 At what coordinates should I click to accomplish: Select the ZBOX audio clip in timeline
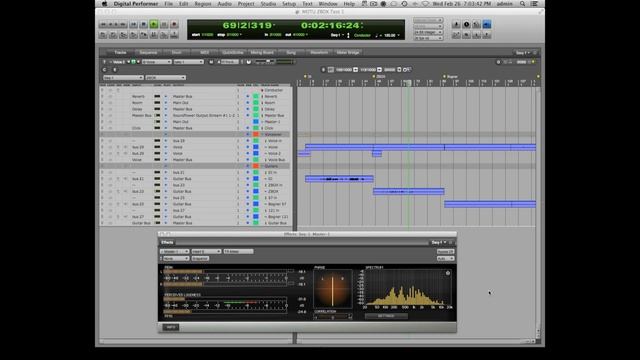pos(409,191)
